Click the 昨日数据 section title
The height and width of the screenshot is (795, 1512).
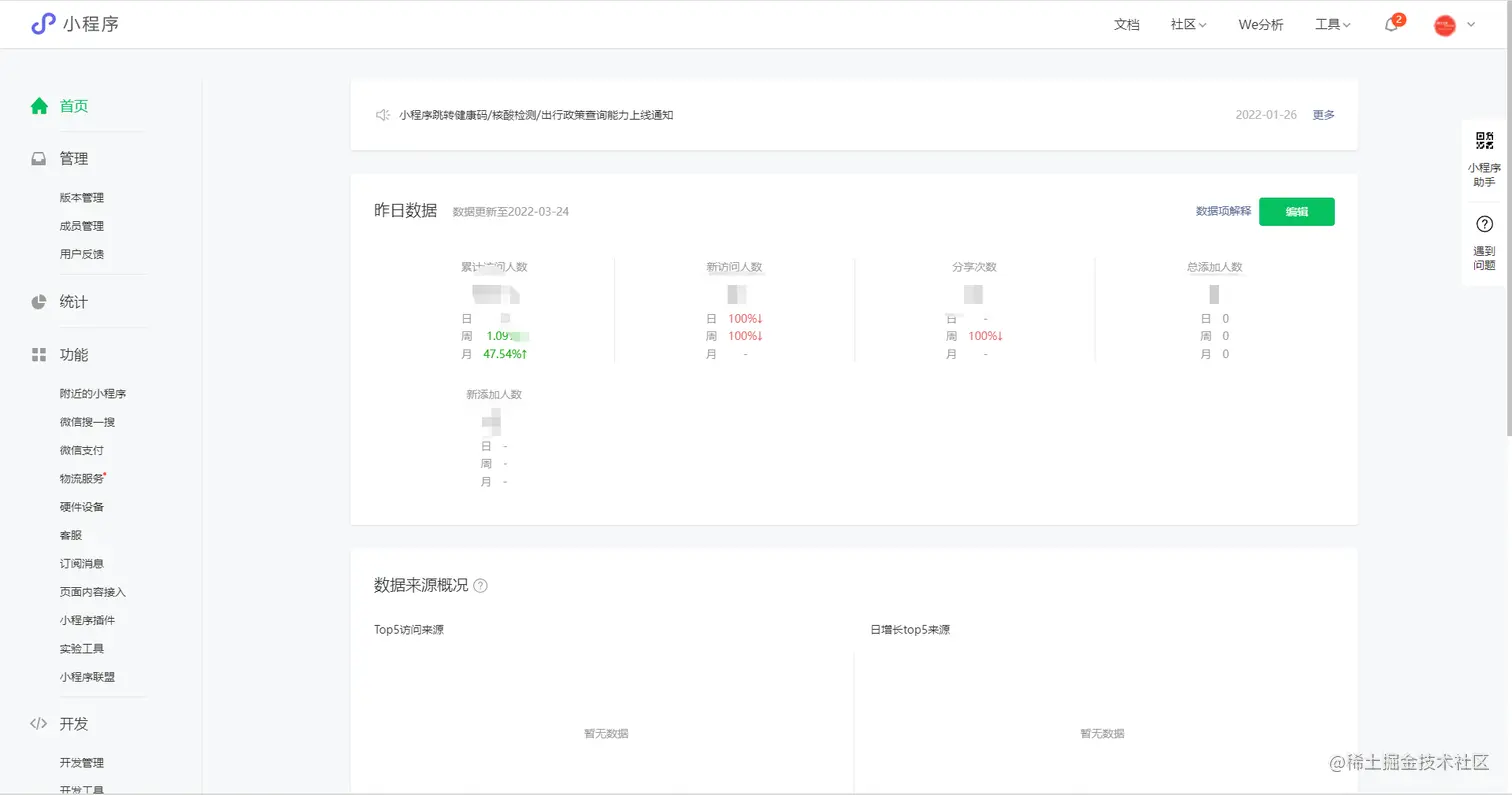(405, 211)
